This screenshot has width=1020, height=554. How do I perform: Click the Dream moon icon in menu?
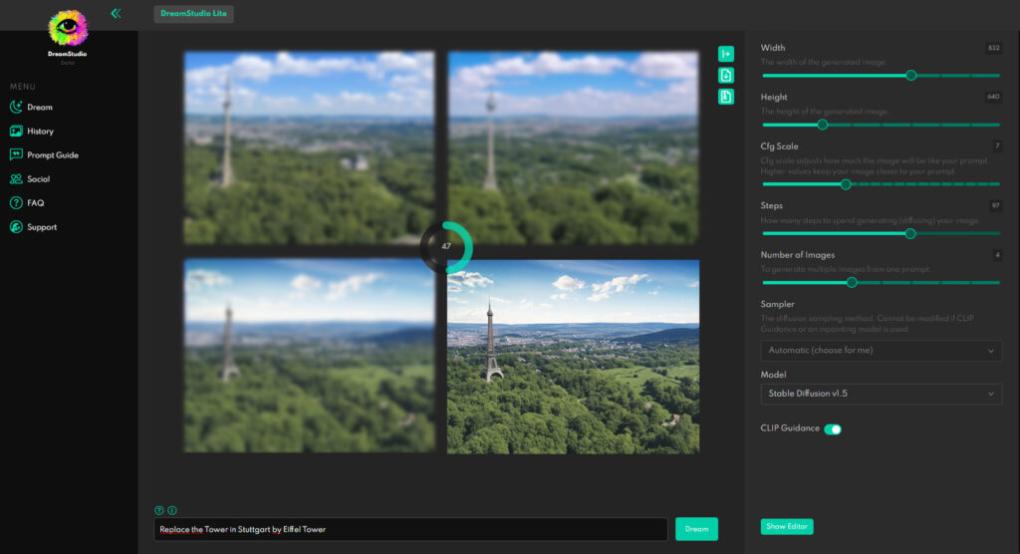point(16,107)
